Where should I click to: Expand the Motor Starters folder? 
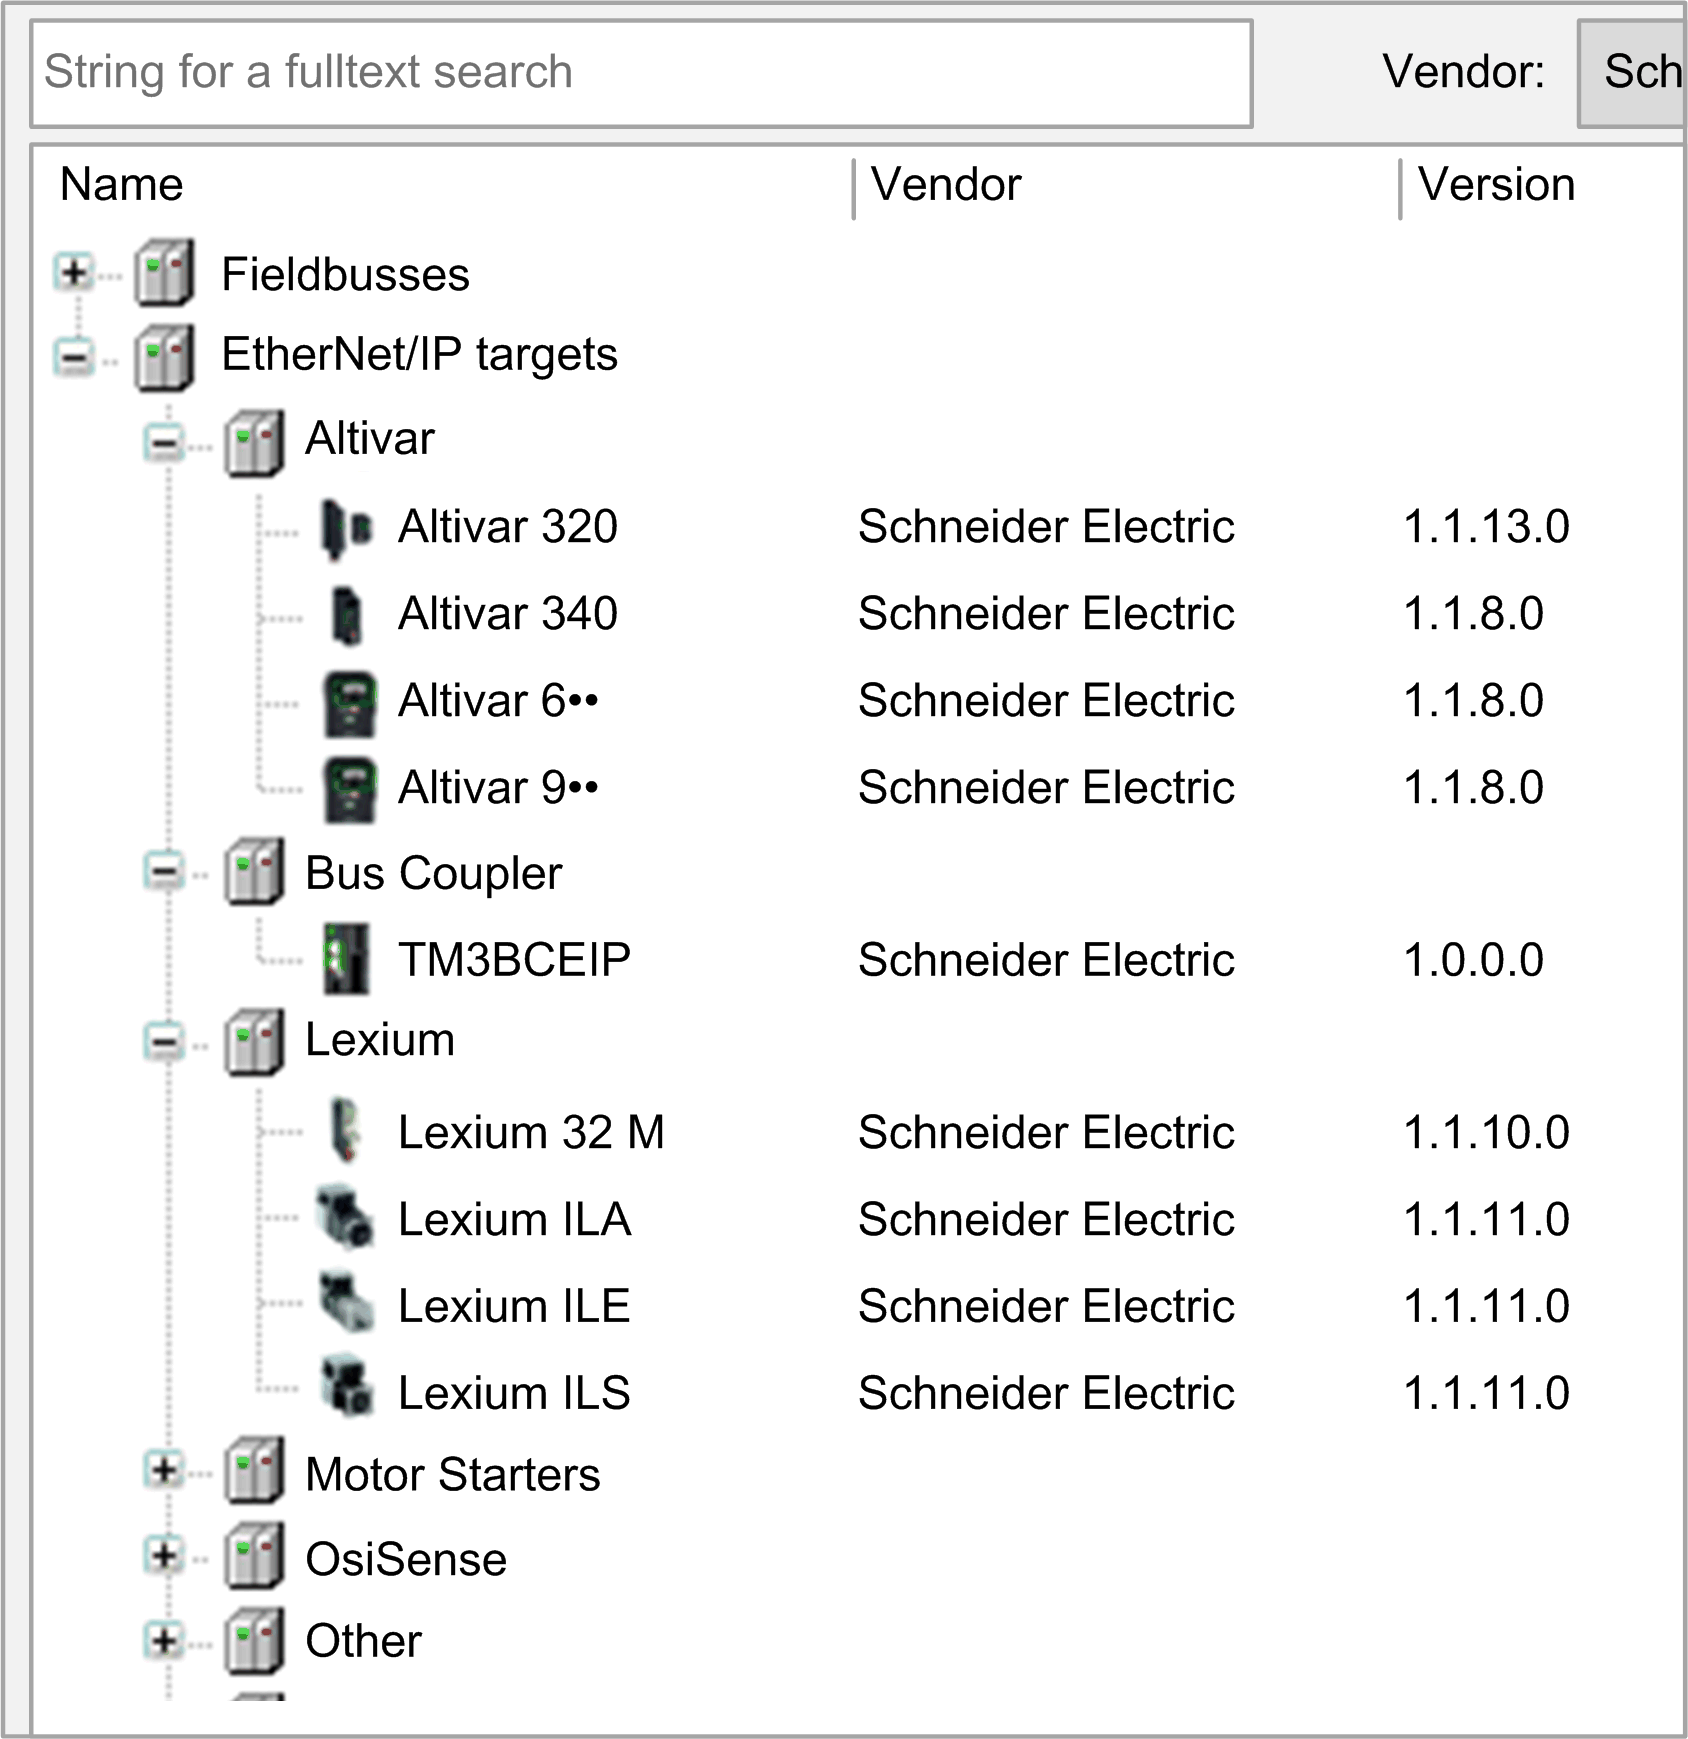[164, 1471]
